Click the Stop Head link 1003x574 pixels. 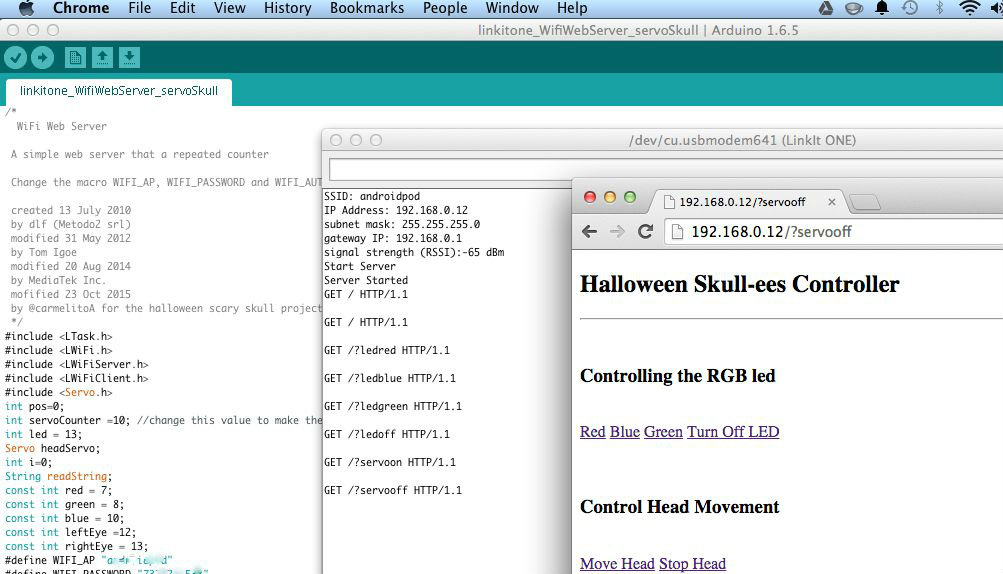click(x=692, y=564)
